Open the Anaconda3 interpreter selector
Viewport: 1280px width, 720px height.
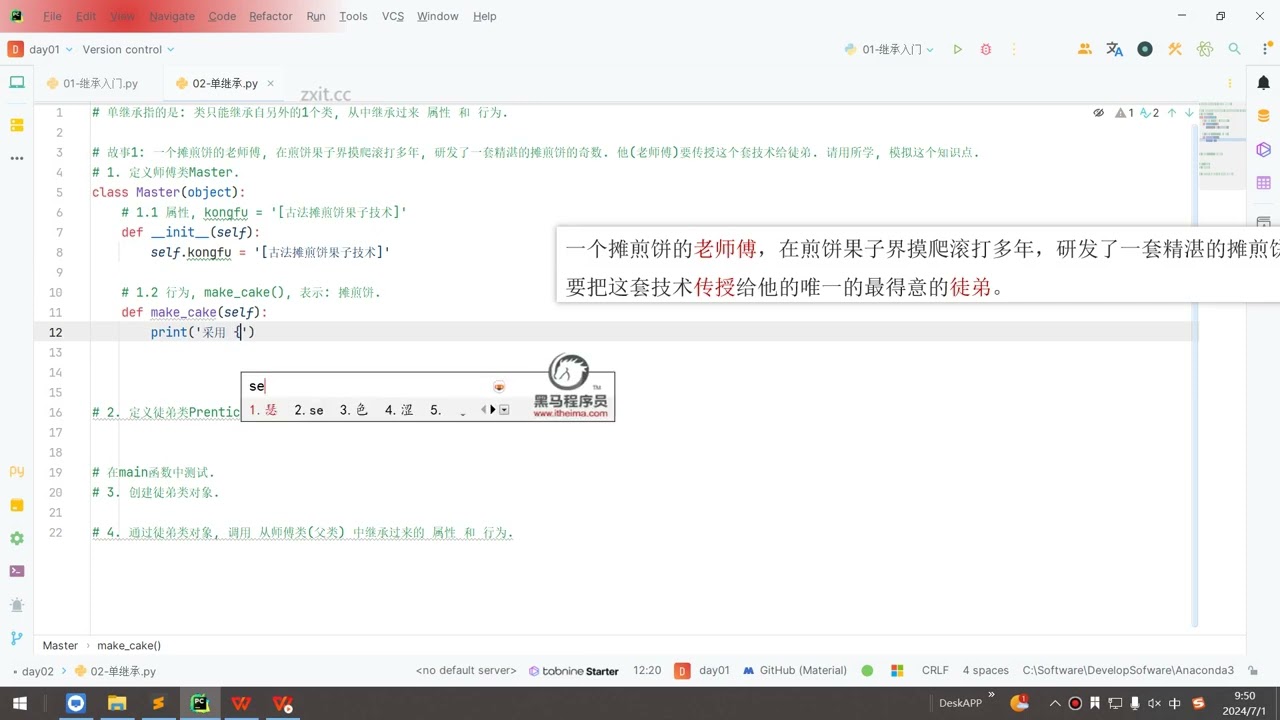click(x=1128, y=671)
